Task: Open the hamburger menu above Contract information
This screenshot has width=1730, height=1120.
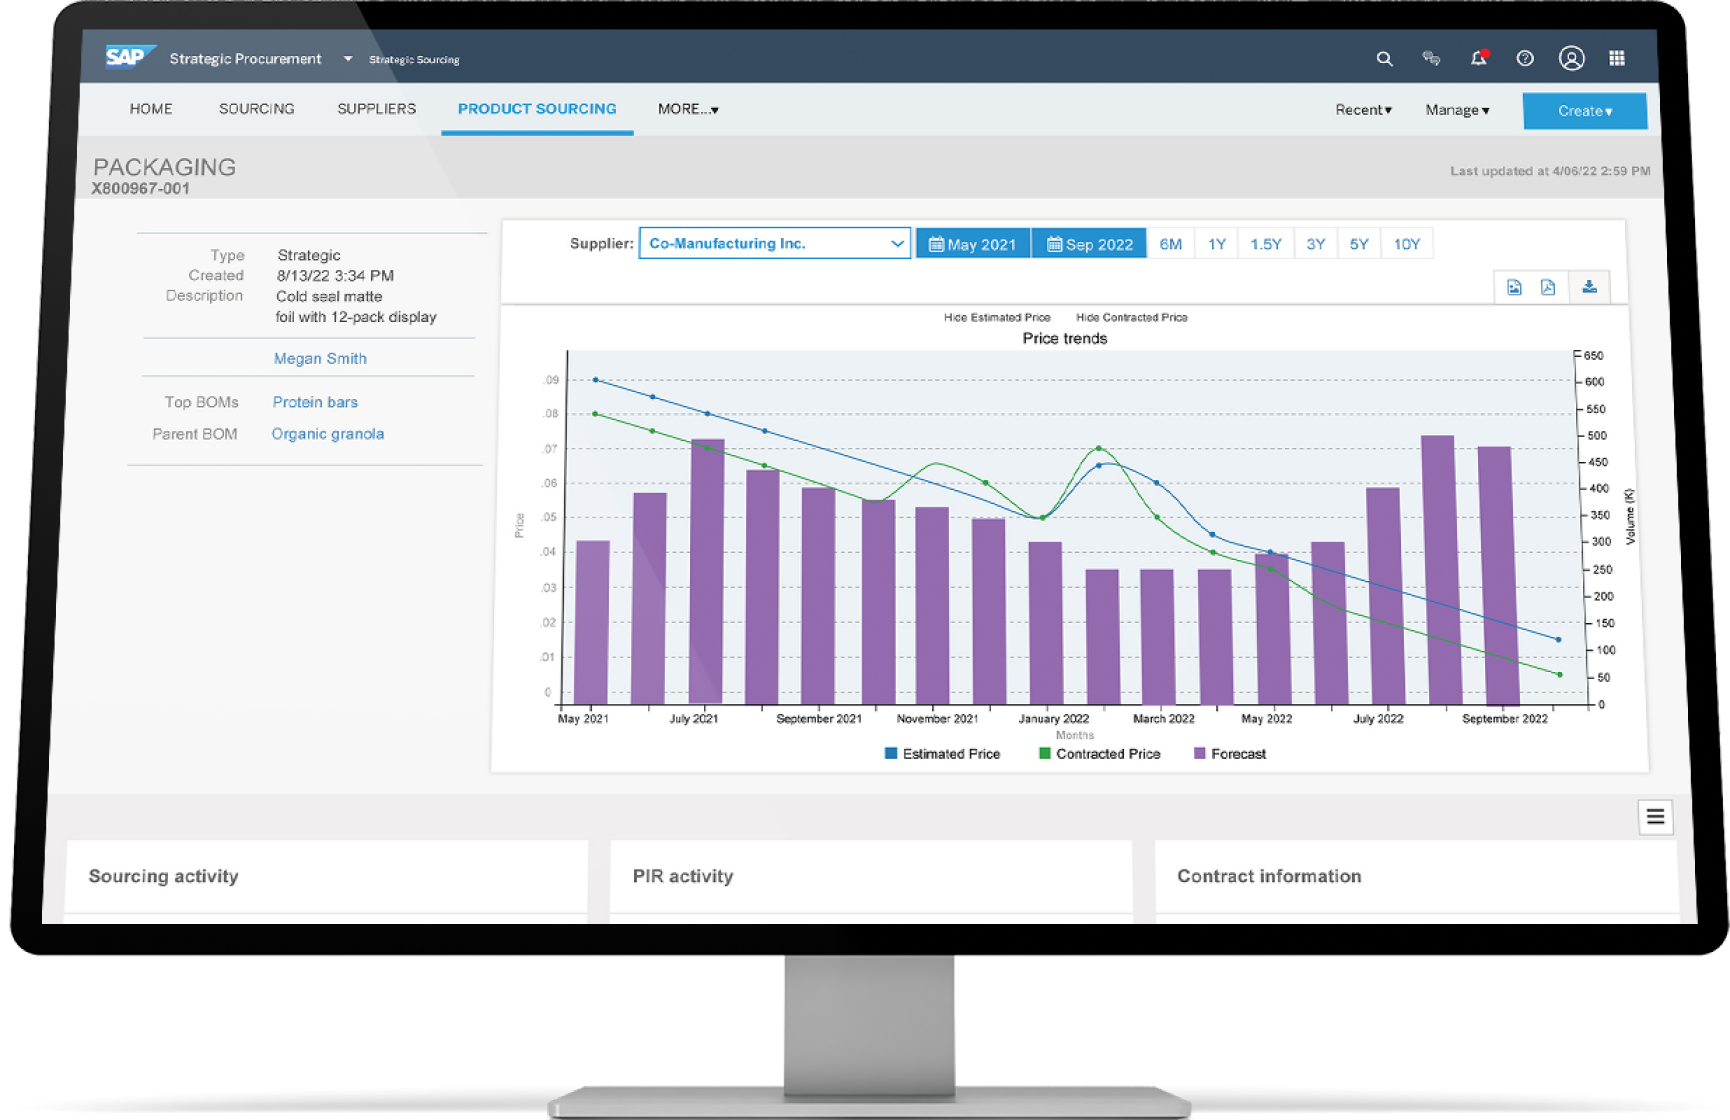Action: (x=1655, y=817)
